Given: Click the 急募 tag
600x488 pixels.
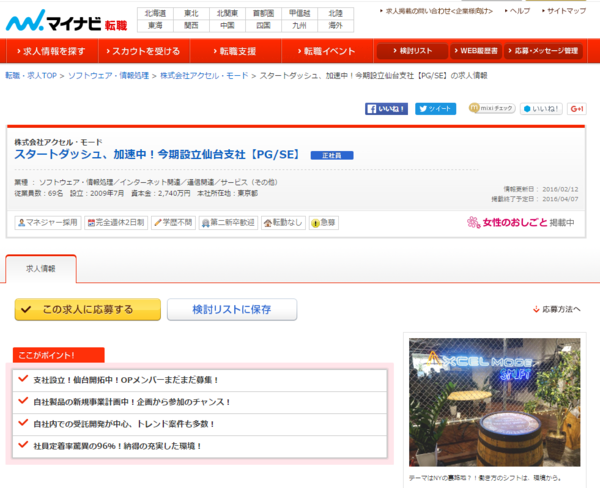Looking at the screenshot, I should tap(324, 223).
